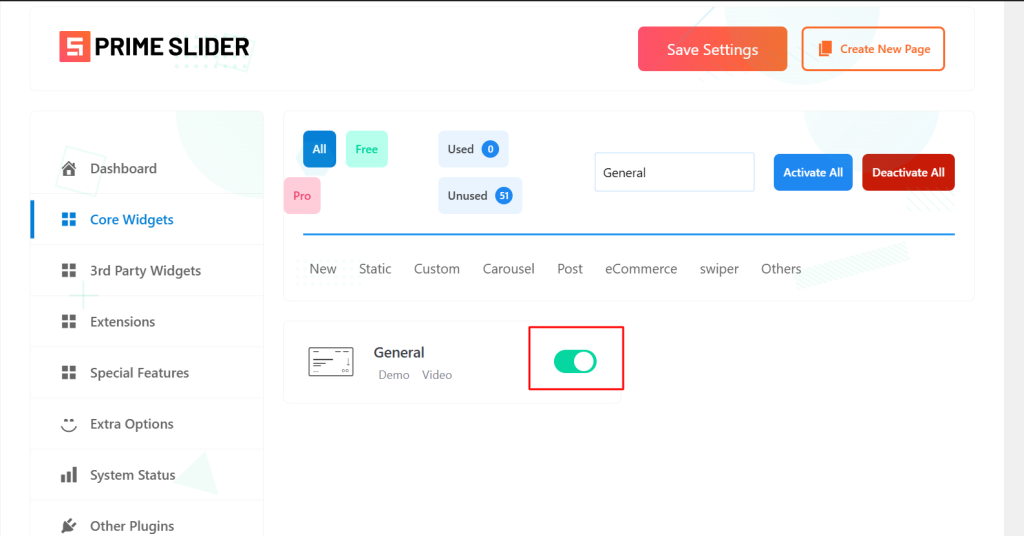Screen dimensions: 1024x536
Task: Click the 3rd Party Widgets grid icon
Action: (x=69, y=270)
